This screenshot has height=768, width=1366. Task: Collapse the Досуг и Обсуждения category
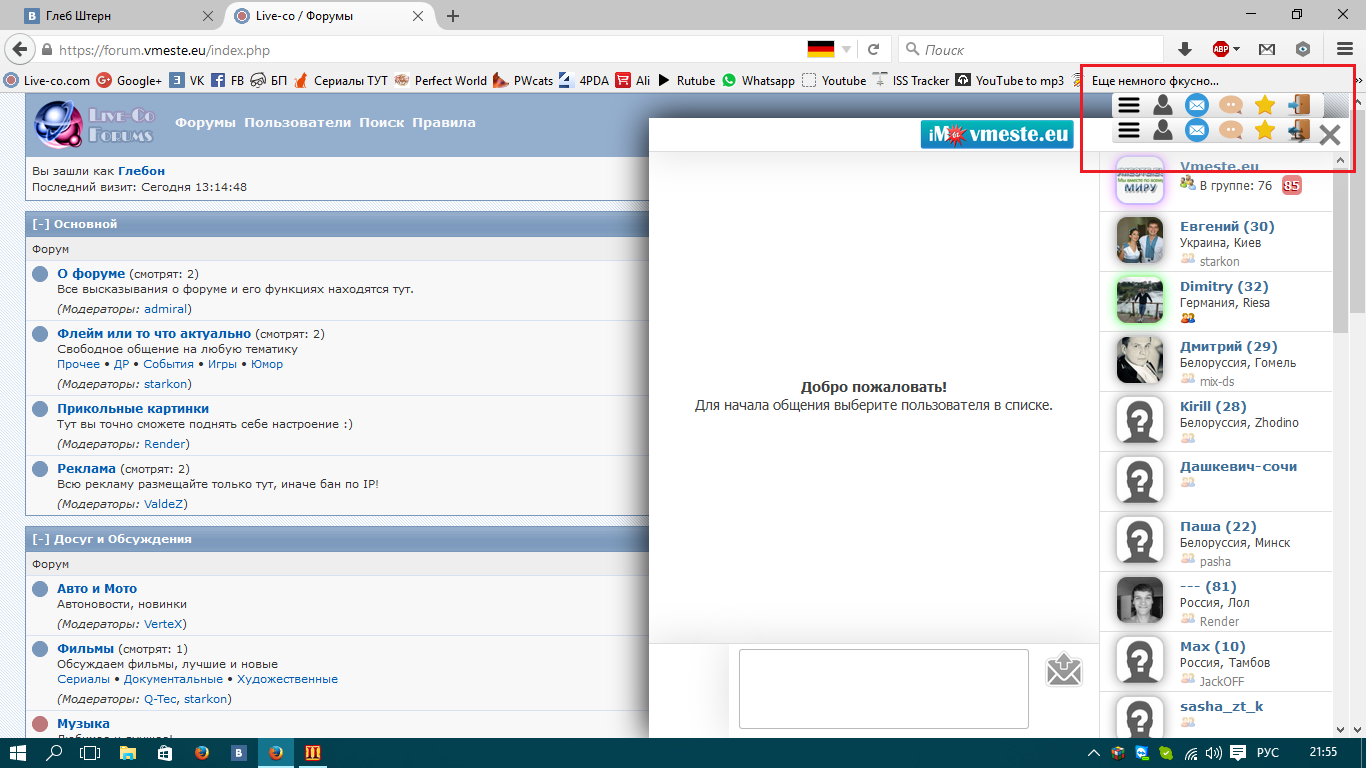point(41,539)
